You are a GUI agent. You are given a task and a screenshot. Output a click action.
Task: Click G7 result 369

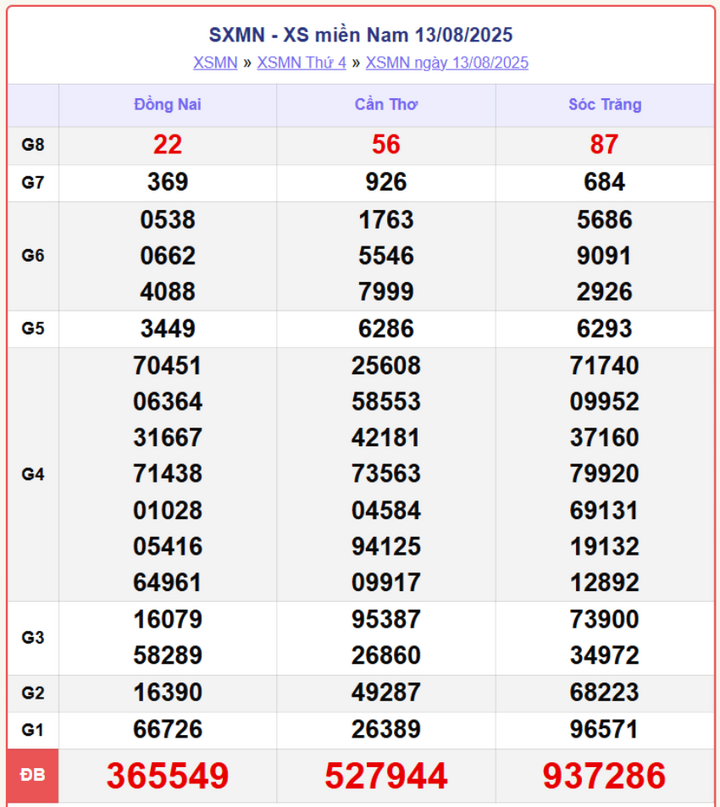(168, 182)
